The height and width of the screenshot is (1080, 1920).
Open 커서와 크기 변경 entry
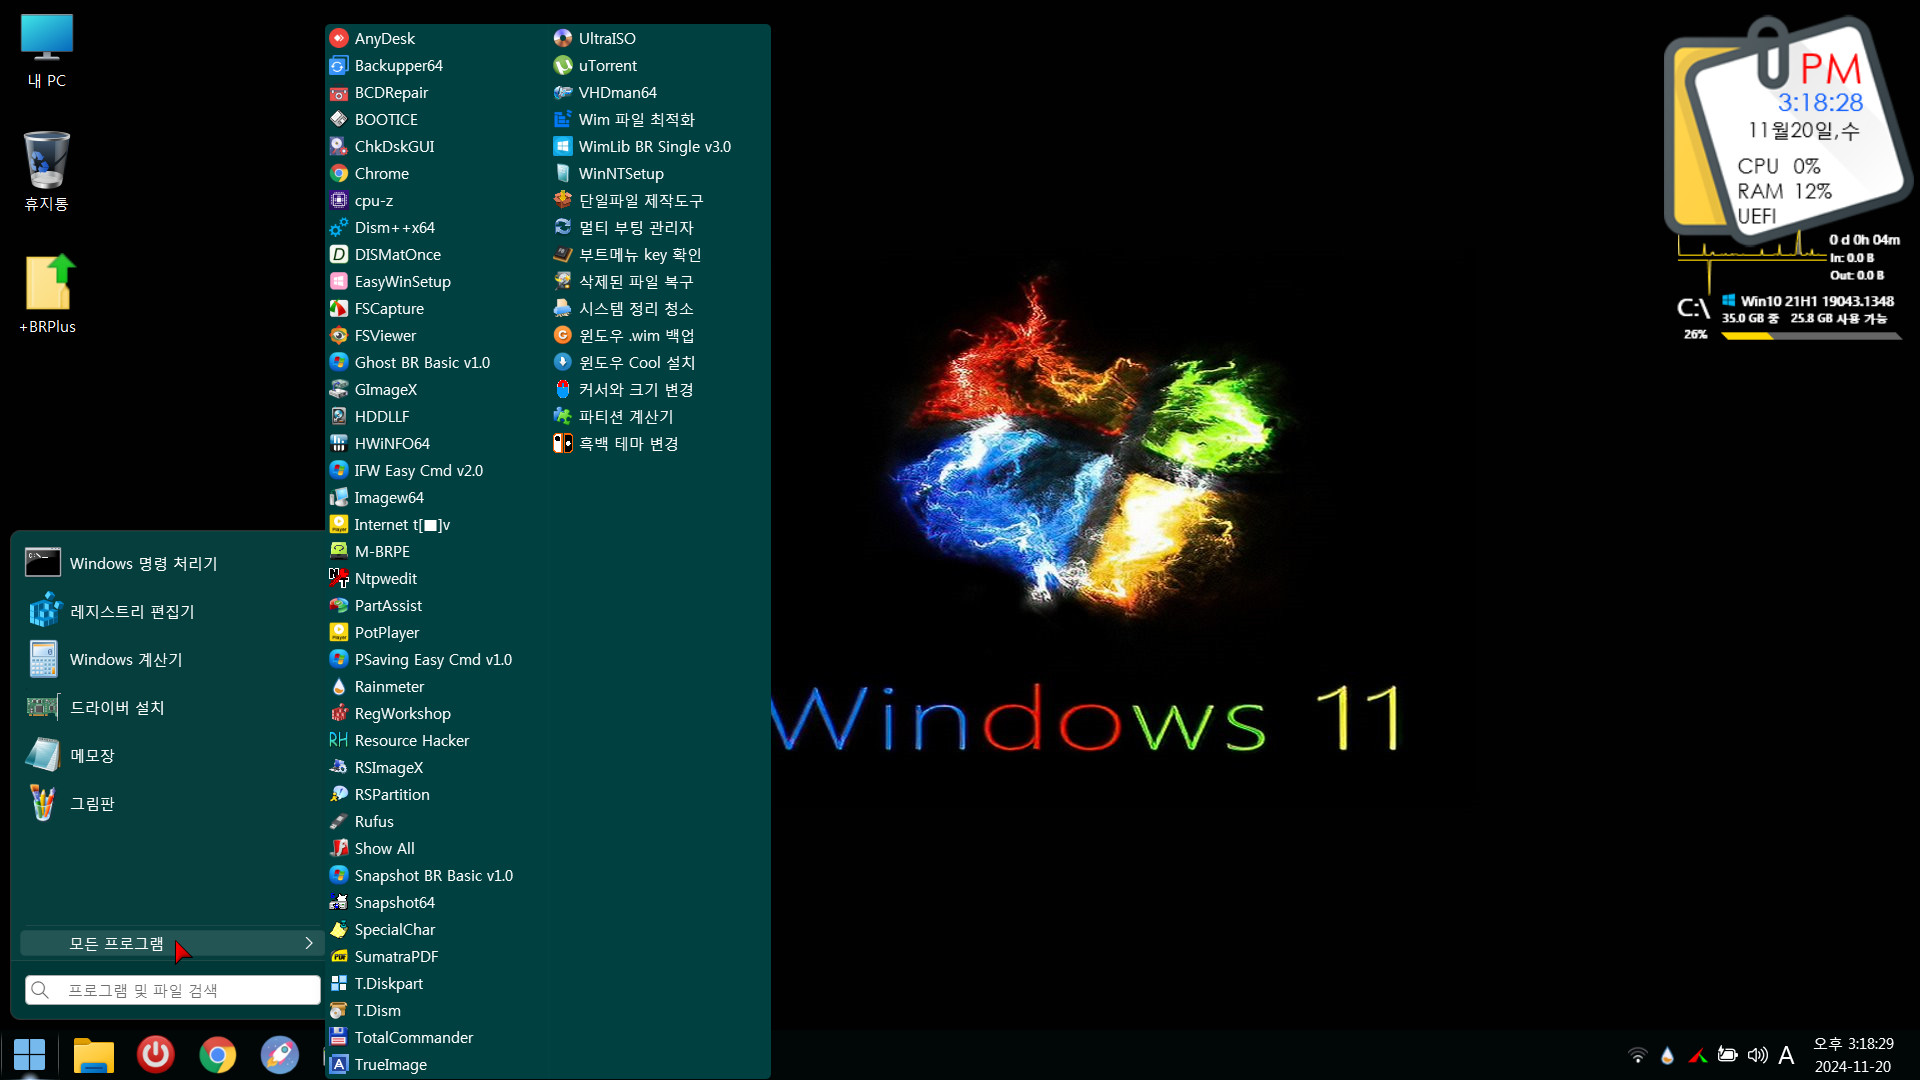623,389
